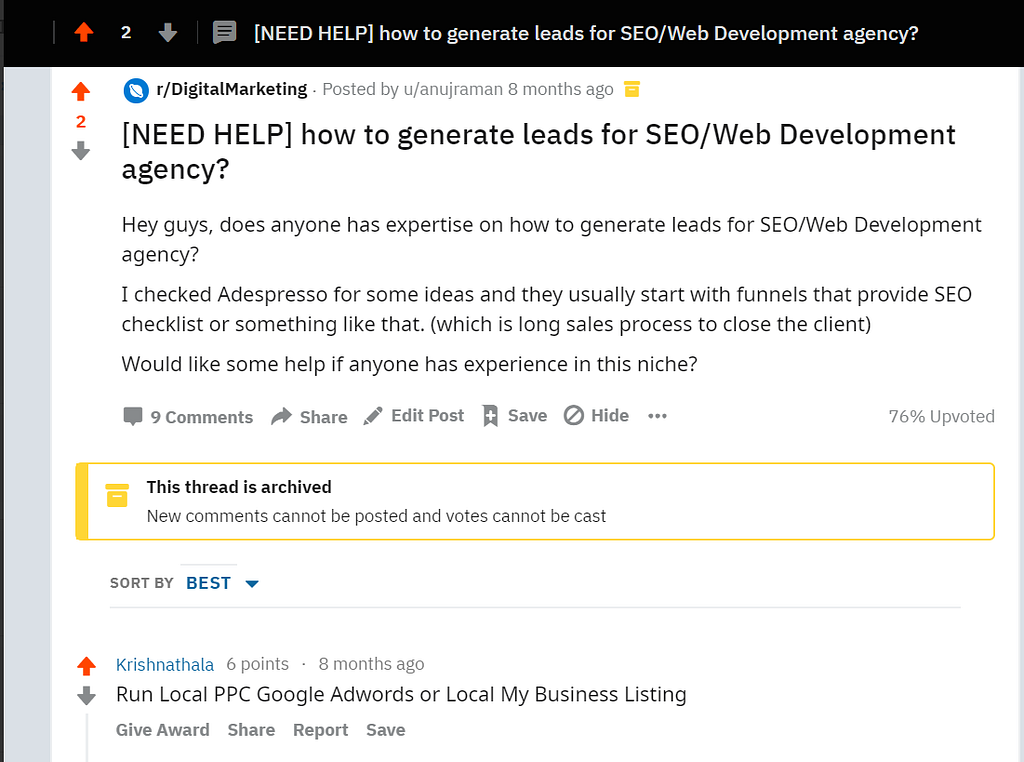Downvote the post in the top black header bar
This screenshot has height=762, width=1024.
(168, 32)
